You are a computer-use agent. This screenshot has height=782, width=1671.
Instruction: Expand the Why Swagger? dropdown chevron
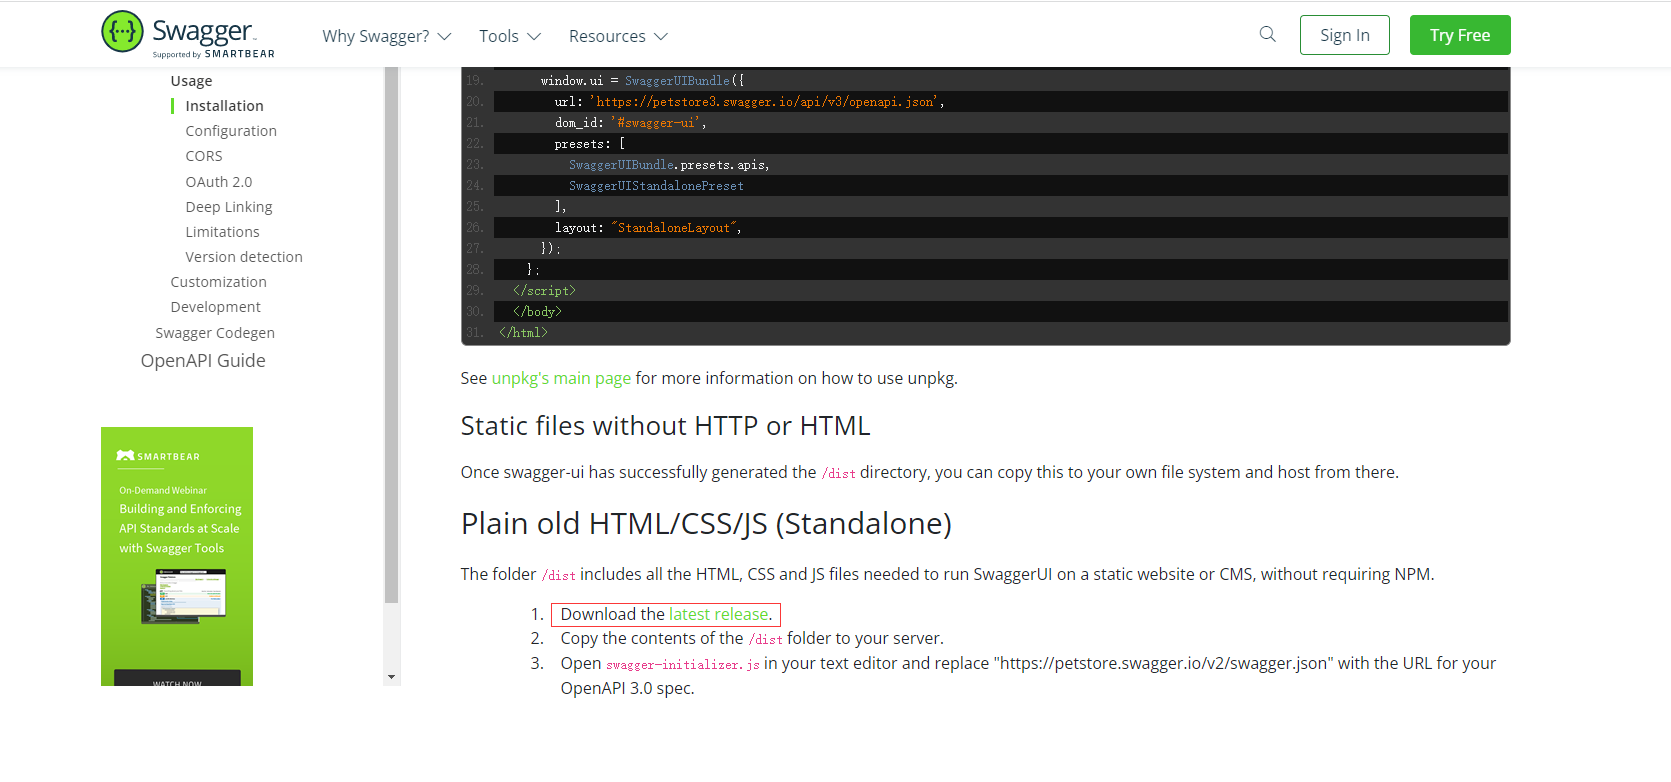(x=445, y=36)
